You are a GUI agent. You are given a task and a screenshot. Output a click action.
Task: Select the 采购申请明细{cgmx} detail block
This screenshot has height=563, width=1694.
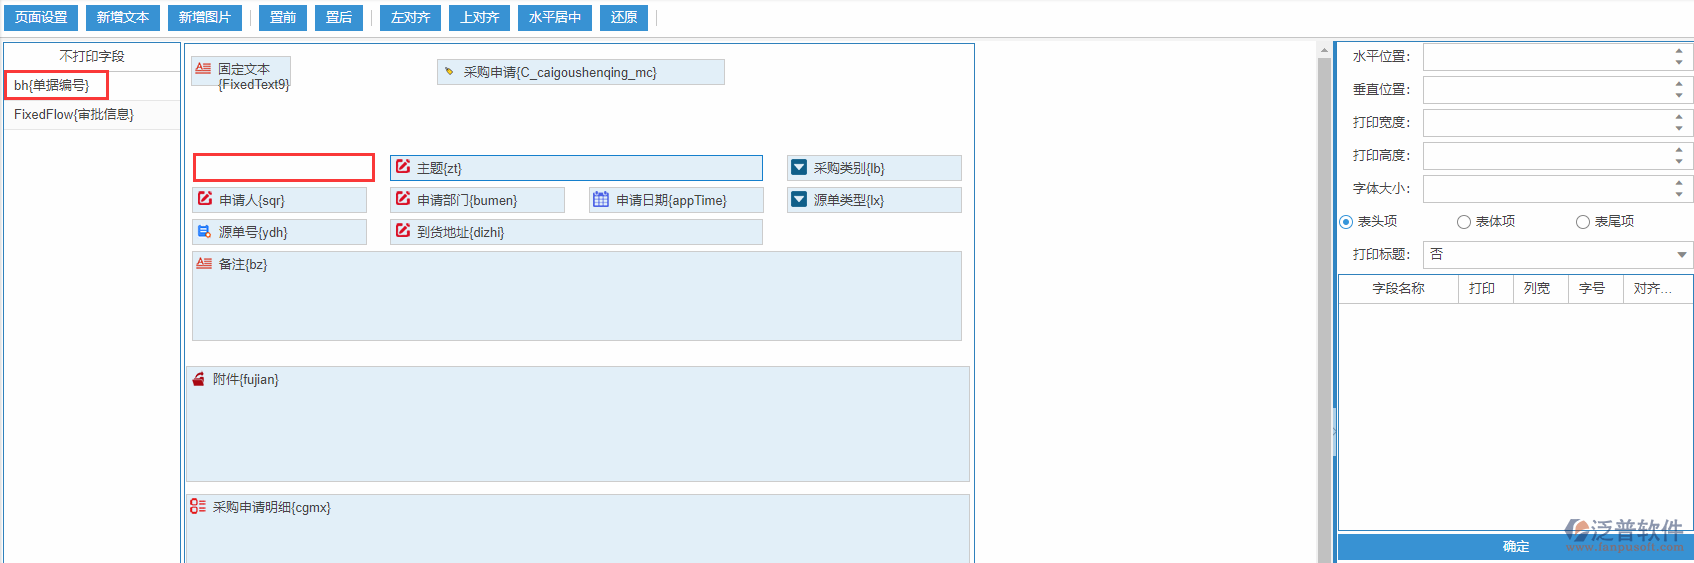[x=578, y=528]
